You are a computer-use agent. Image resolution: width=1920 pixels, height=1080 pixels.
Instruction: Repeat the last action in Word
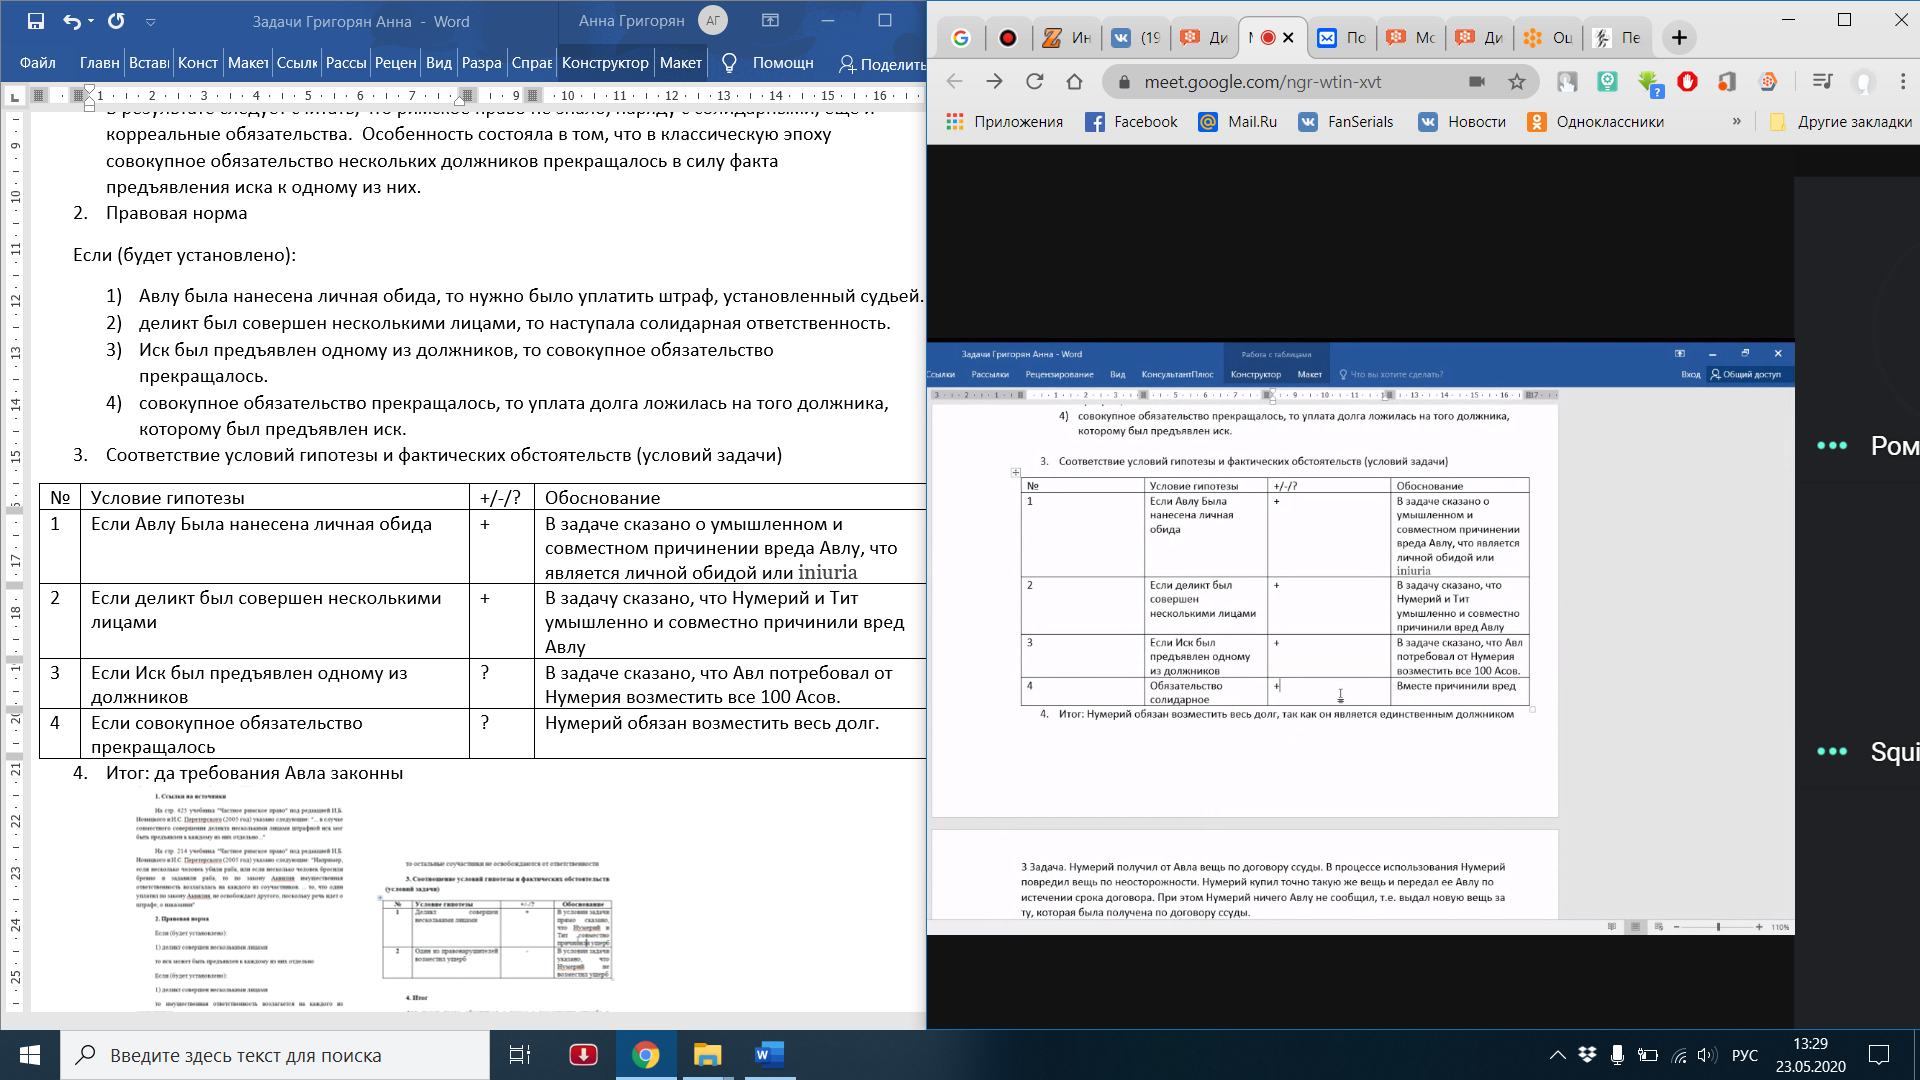(x=116, y=21)
